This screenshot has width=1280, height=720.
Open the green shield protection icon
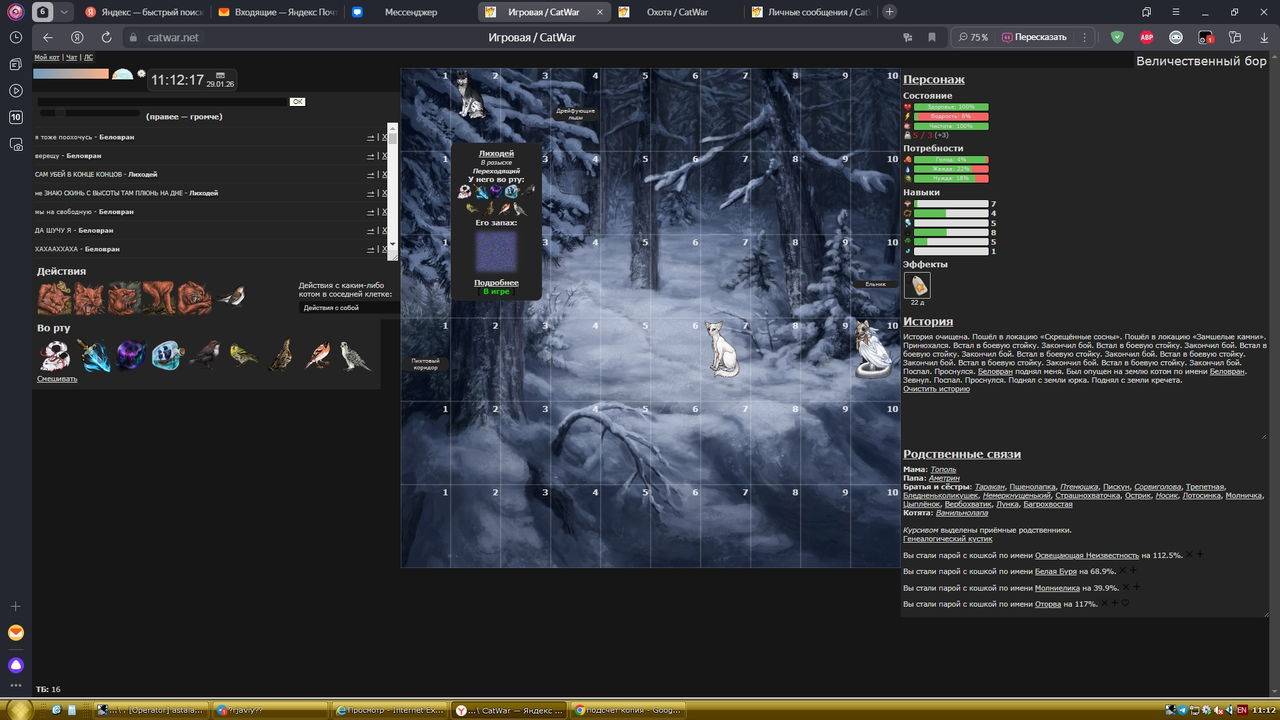click(x=1117, y=37)
